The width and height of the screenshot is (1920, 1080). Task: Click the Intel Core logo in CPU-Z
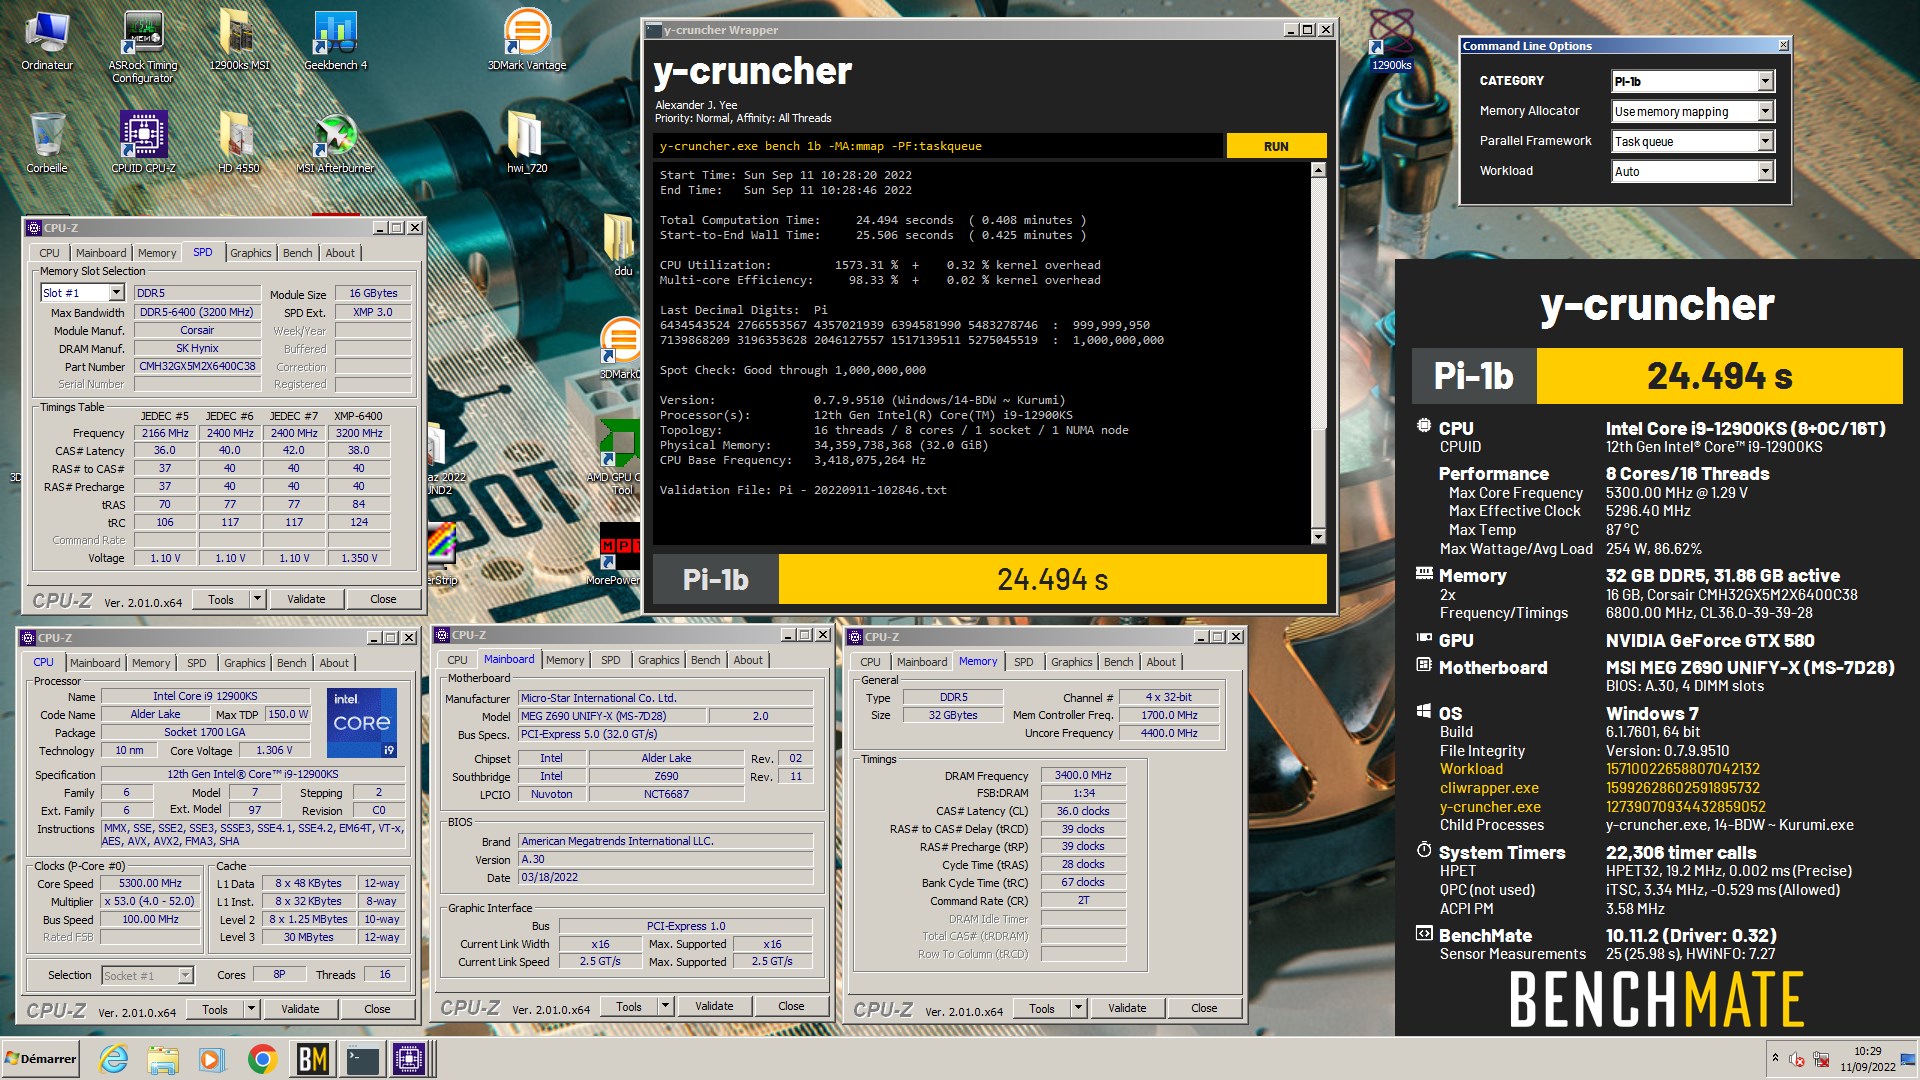pos(362,722)
